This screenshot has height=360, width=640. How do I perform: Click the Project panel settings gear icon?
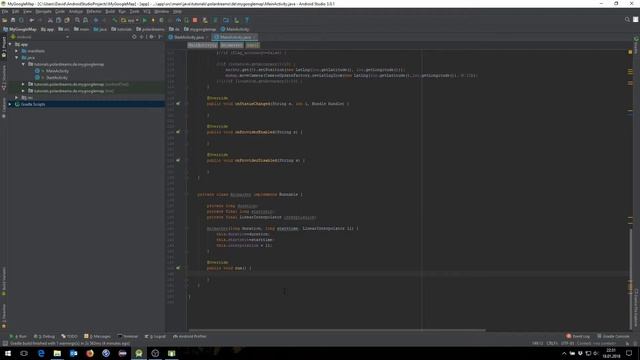(151, 37)
